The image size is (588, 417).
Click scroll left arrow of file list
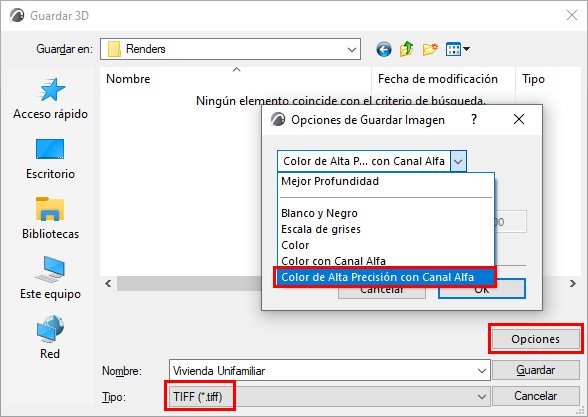(x=108, y=284)
